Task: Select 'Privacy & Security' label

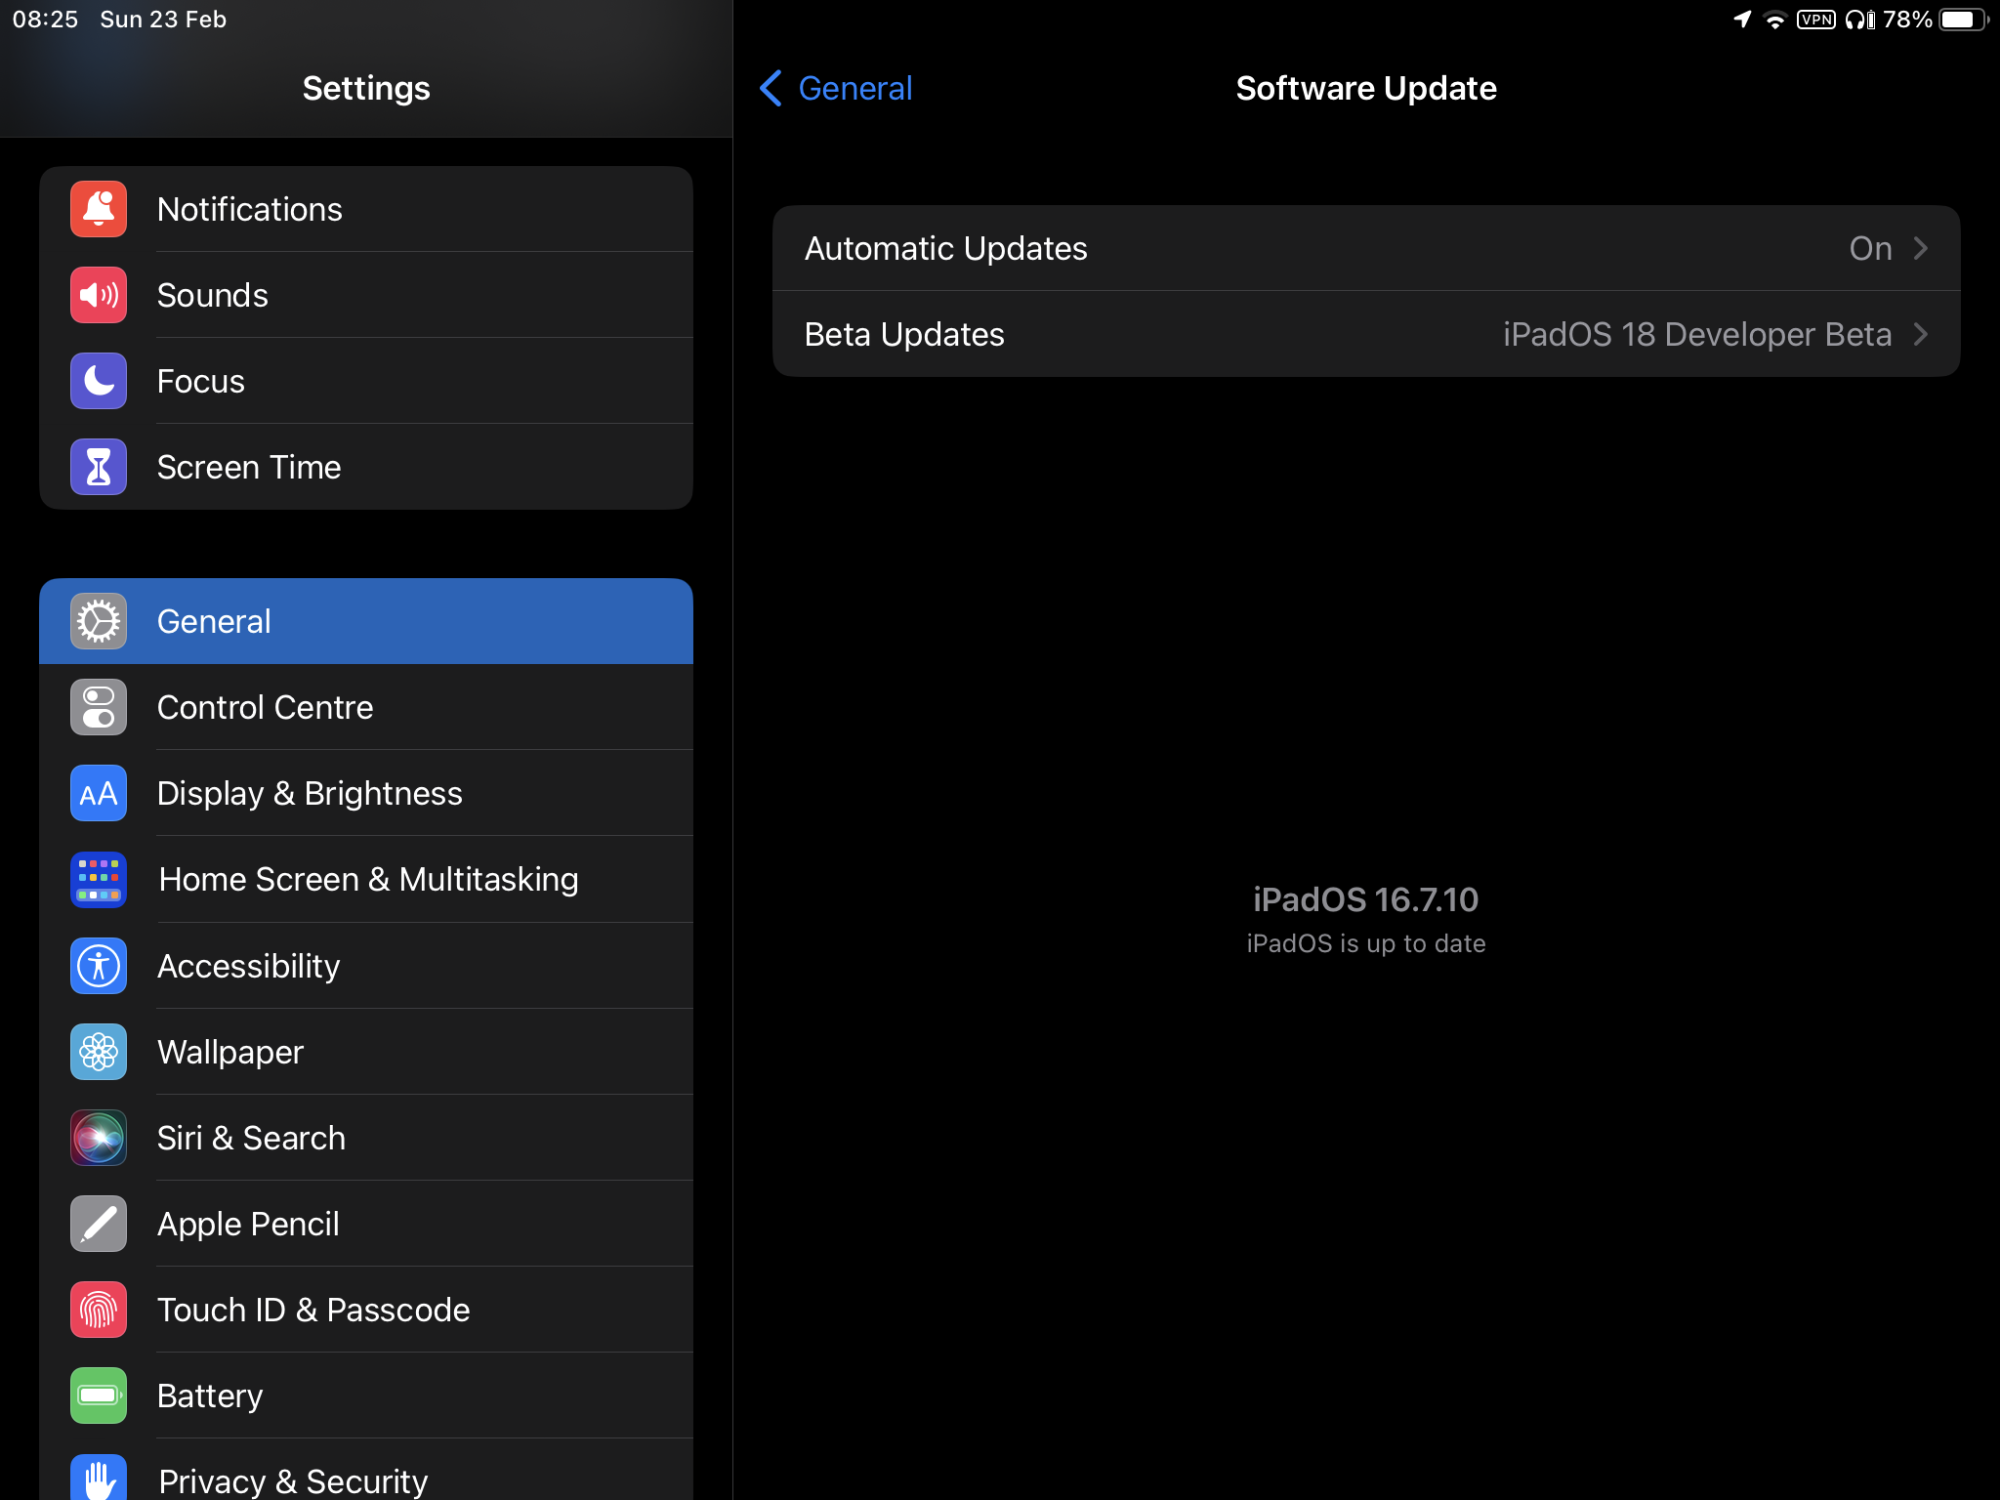Action: click(293, 1481)
